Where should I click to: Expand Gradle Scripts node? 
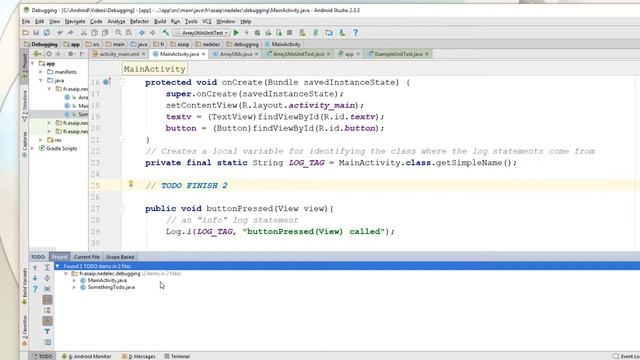(33, 149)
